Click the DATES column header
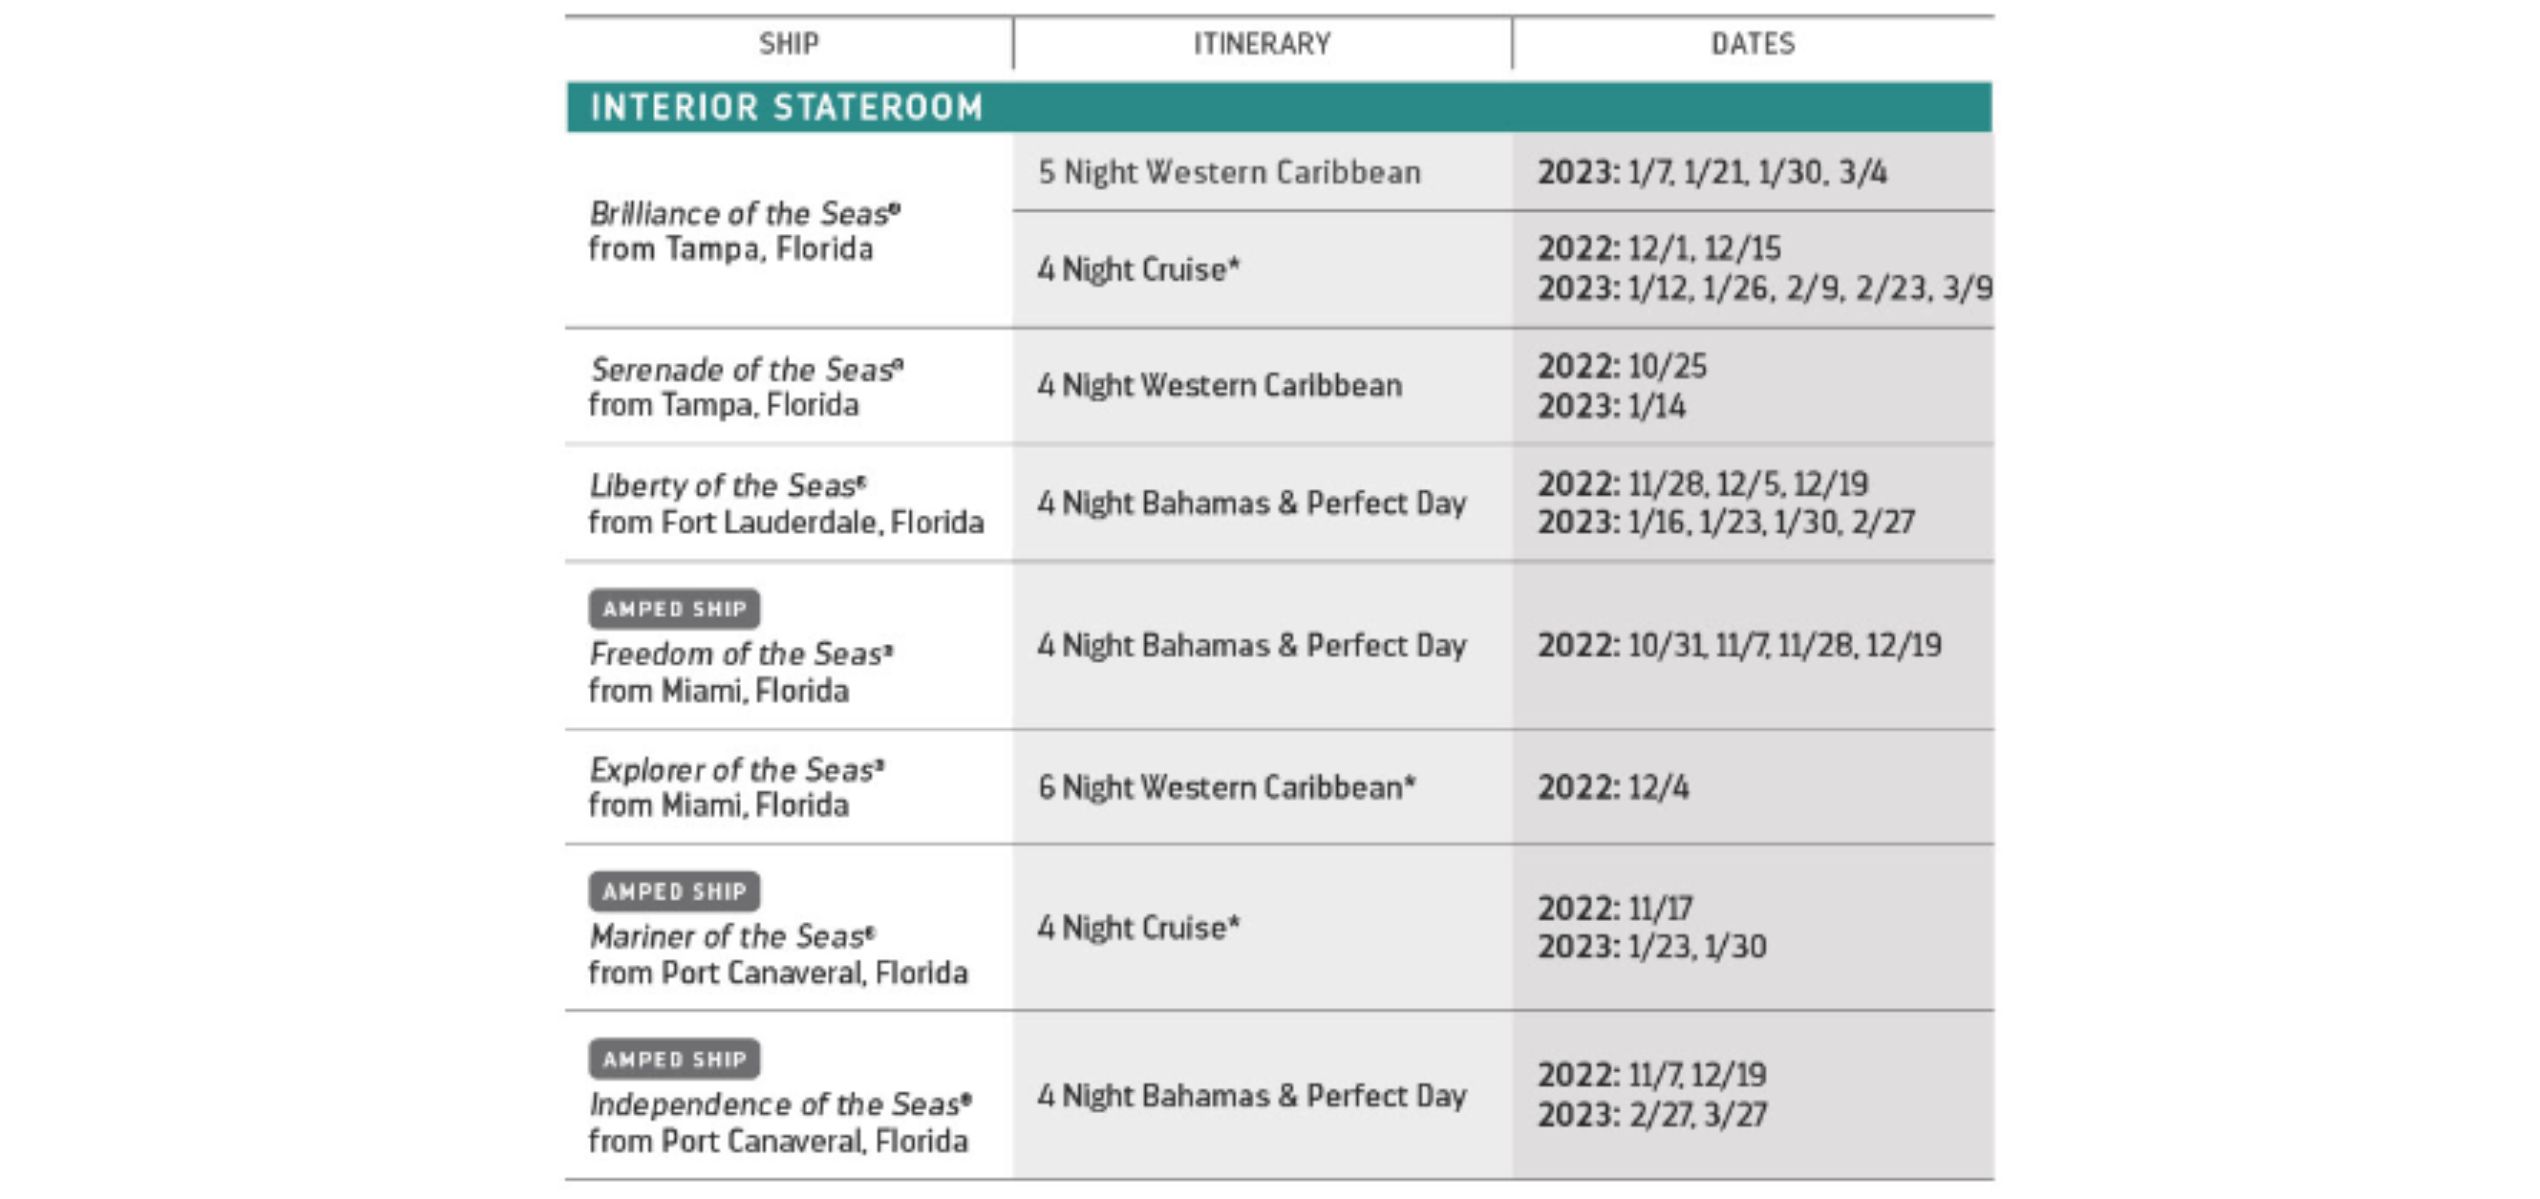2540x1199 pixels. point(1752,44)
